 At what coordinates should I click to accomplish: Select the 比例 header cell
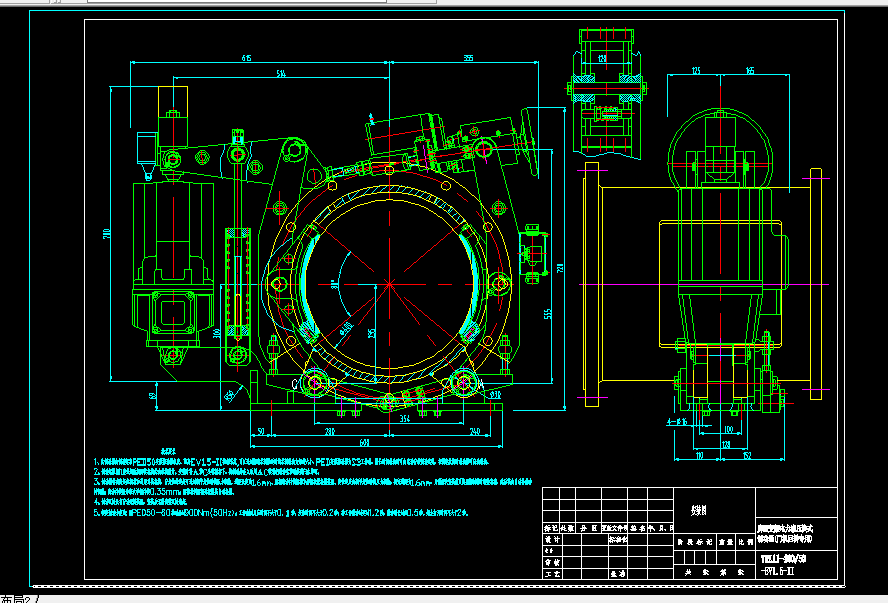click(746, 542)
